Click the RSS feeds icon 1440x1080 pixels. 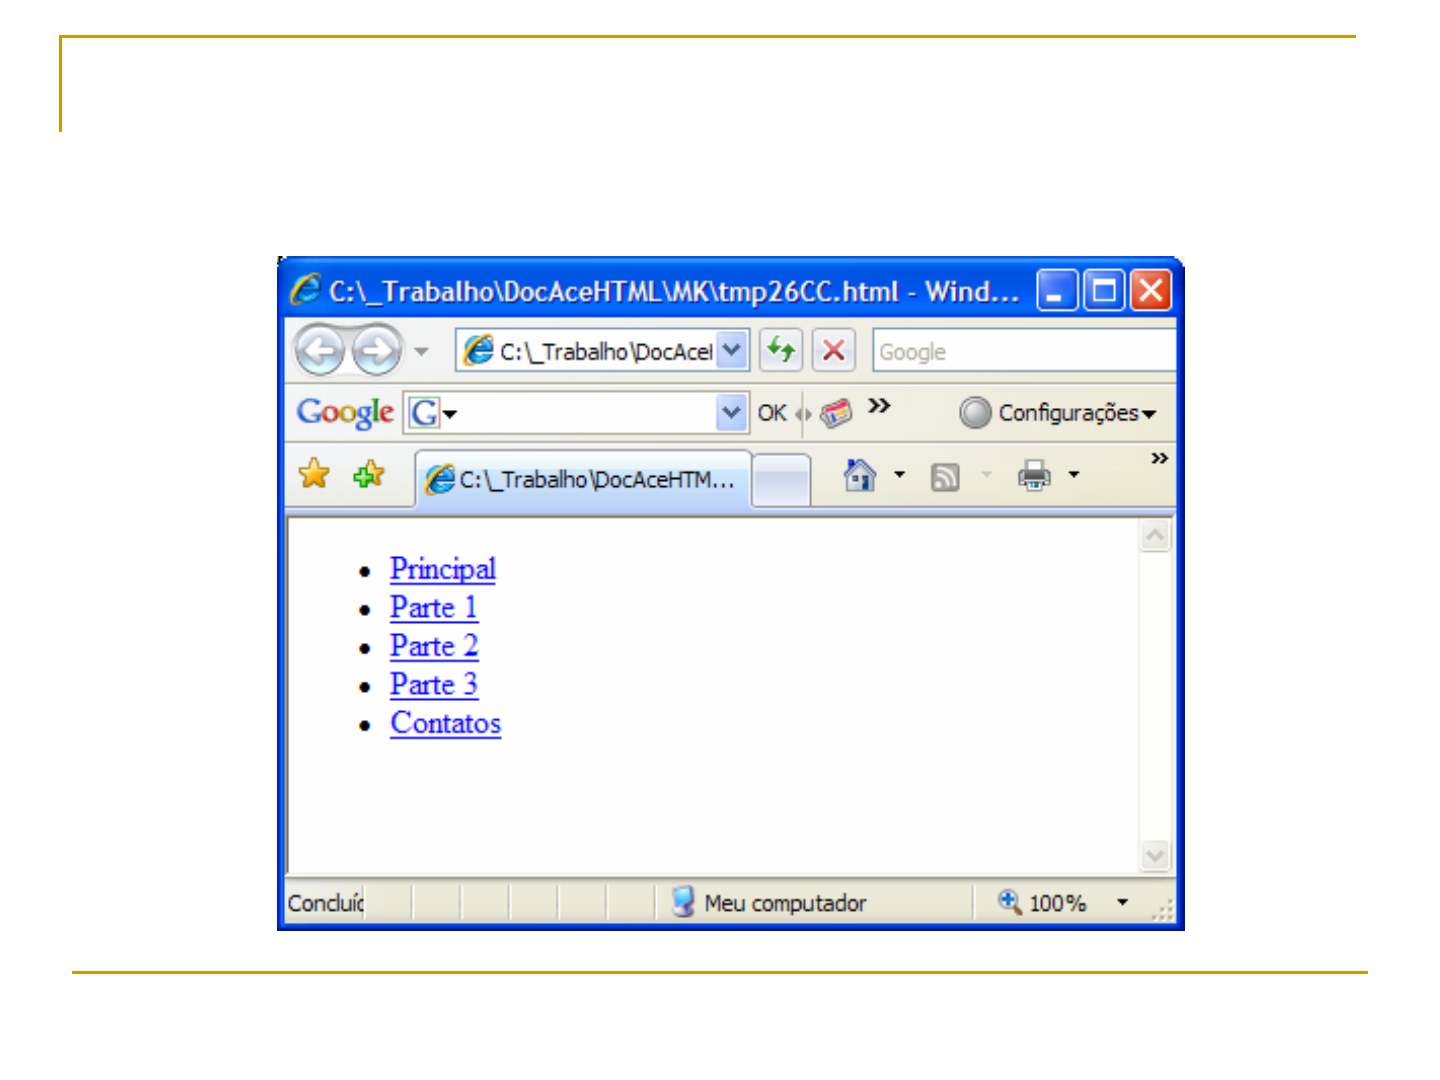pyautogui.click(x=945, y=477)
